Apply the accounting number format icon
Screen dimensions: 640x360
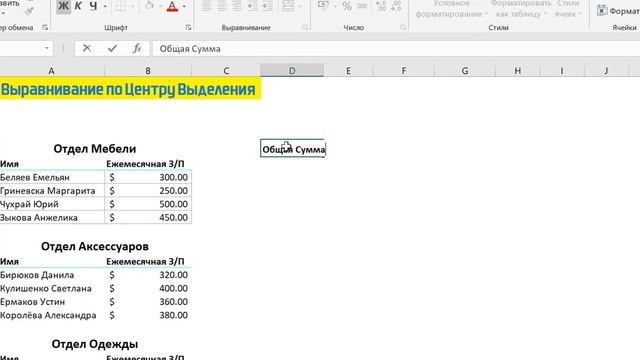(x=323, y=6)
